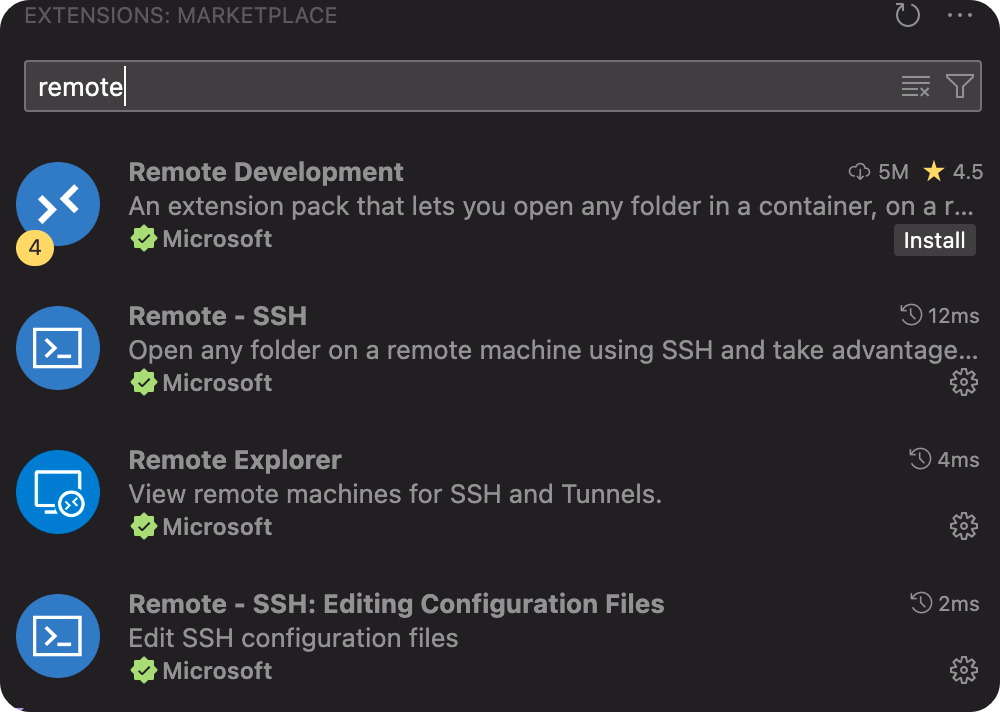Open manage gear for Remote - SSH
1000x712 pixels.
pyautogui.click(x=963, y=382)
